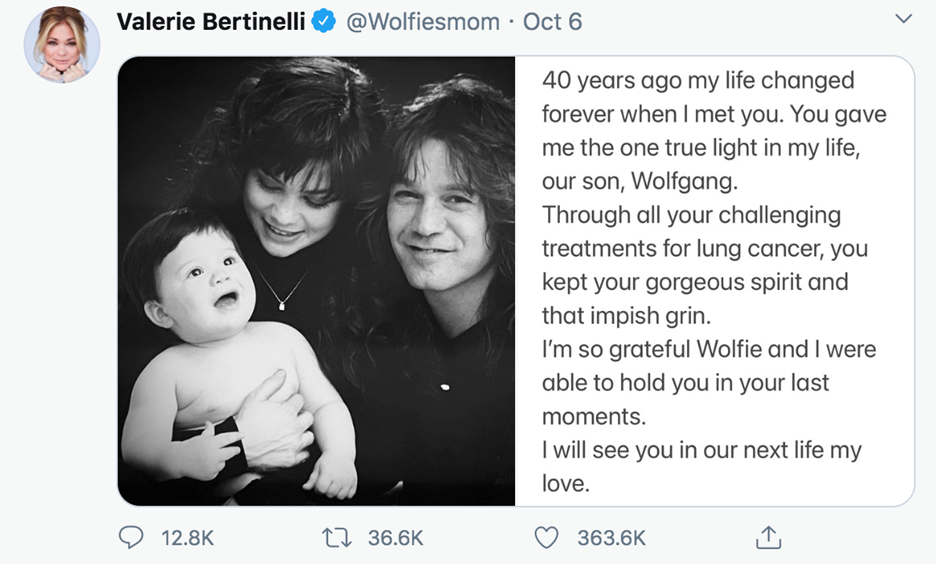Viewport: 936px width, 564px height.
Task: Click the line "I will see you in our next life"
Action: 701,450
